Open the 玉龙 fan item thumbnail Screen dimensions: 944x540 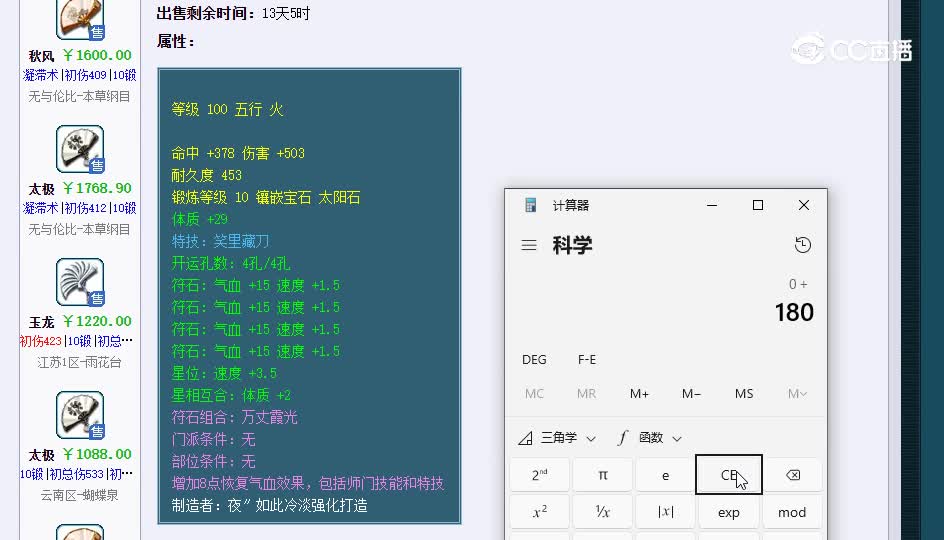[x=80, y=282]
